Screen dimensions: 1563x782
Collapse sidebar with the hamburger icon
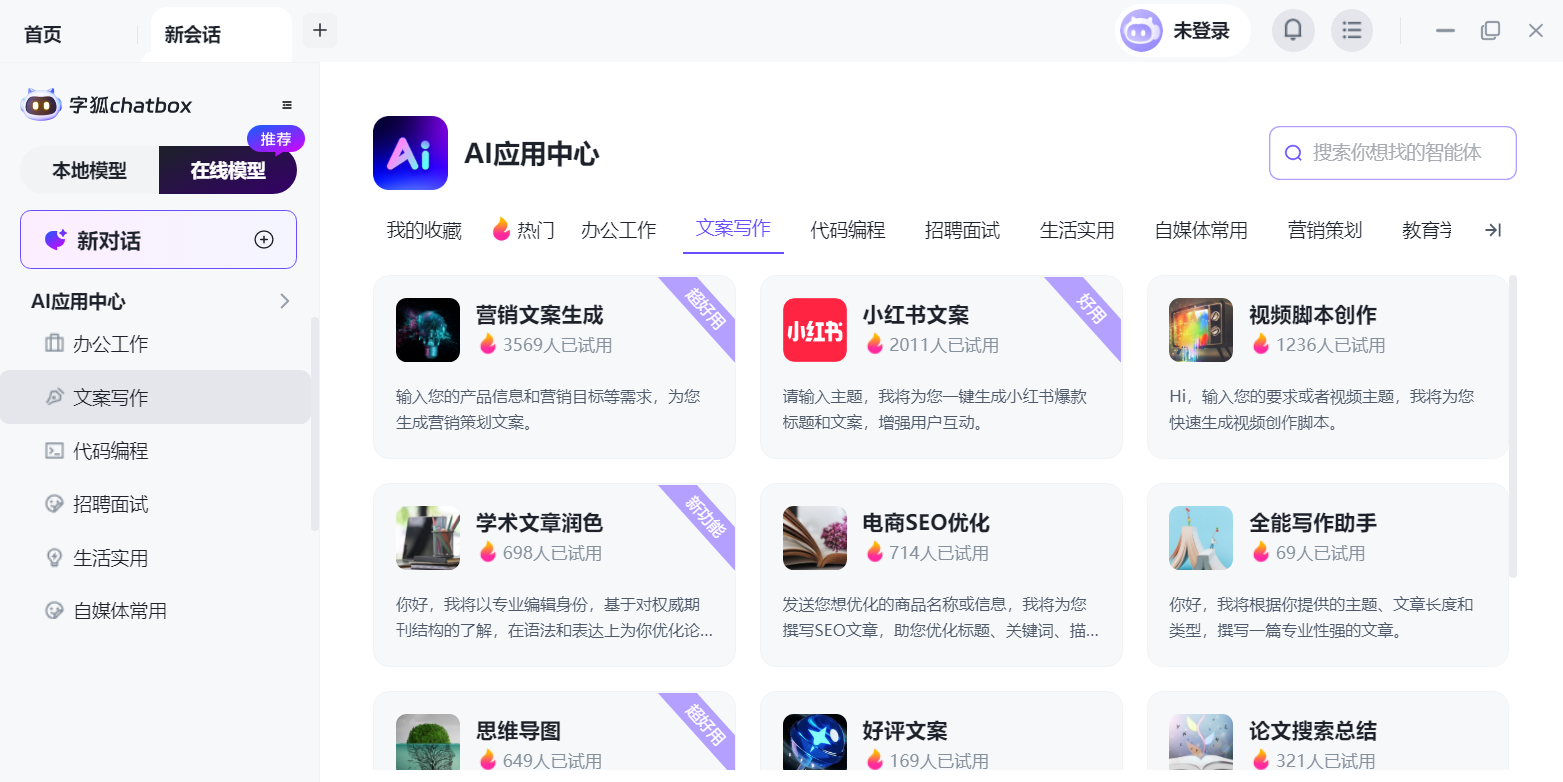pyautogui.click(x=287, y=105)
